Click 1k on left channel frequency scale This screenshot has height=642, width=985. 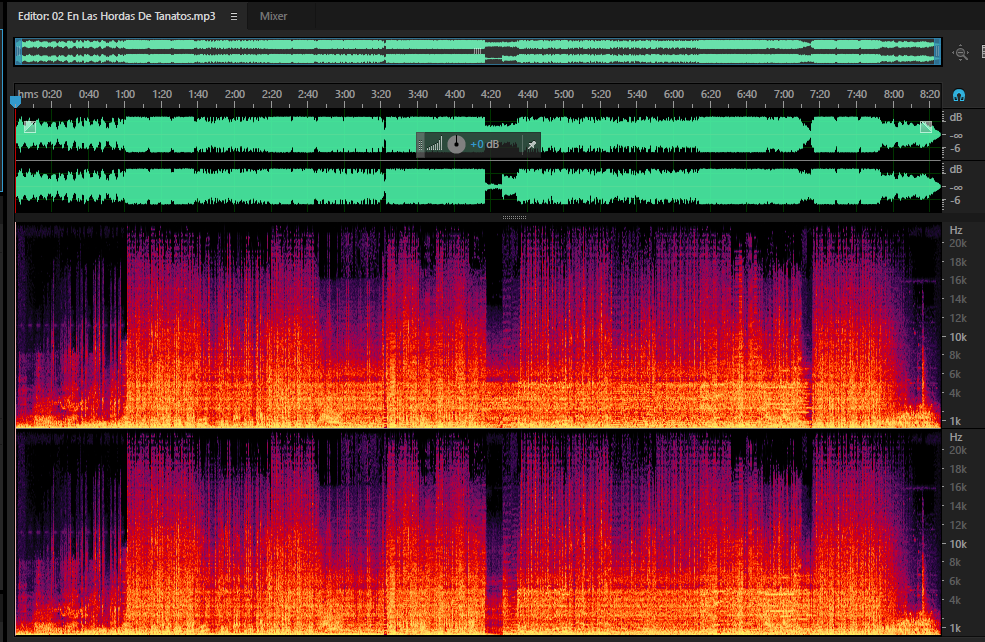[x=955, y=421]
